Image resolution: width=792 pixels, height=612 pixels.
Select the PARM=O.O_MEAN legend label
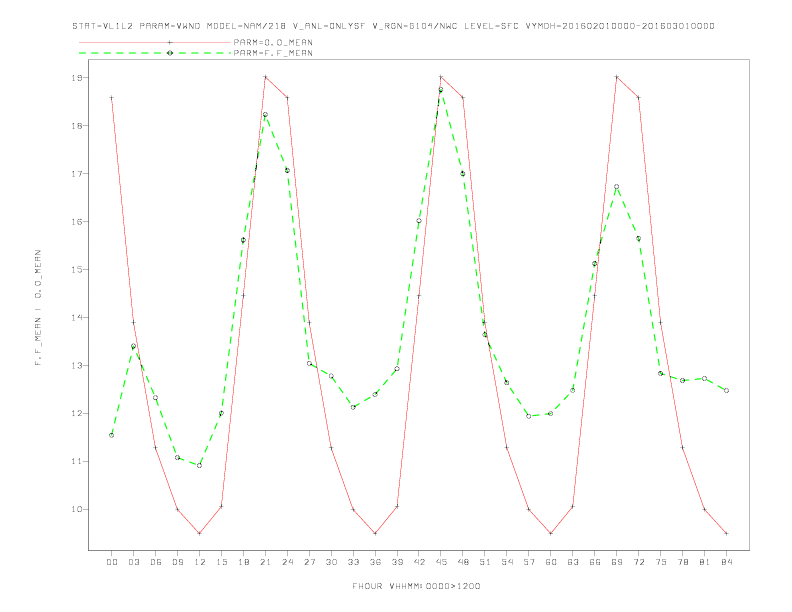click(273, 42)
